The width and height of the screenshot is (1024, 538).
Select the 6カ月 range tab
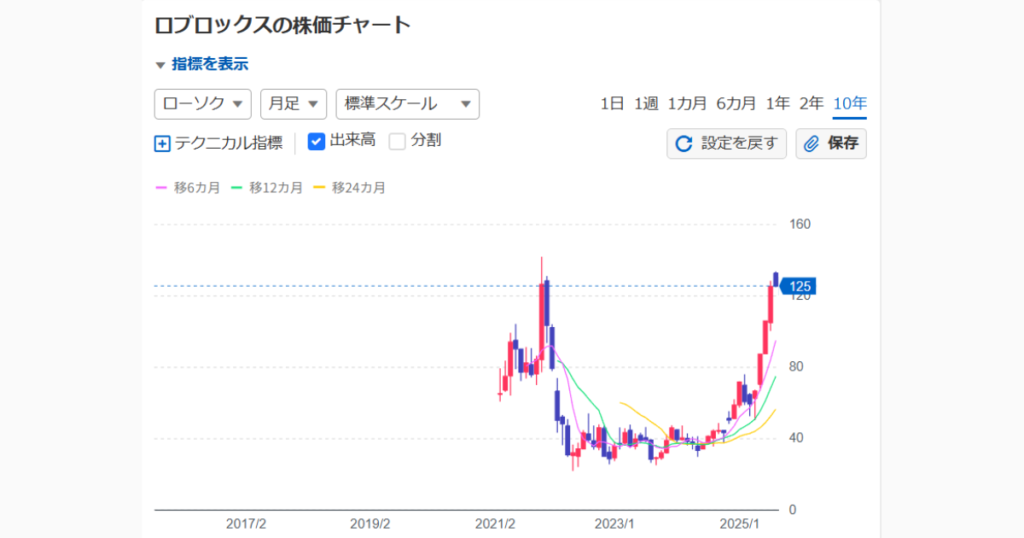pos(736,104)
